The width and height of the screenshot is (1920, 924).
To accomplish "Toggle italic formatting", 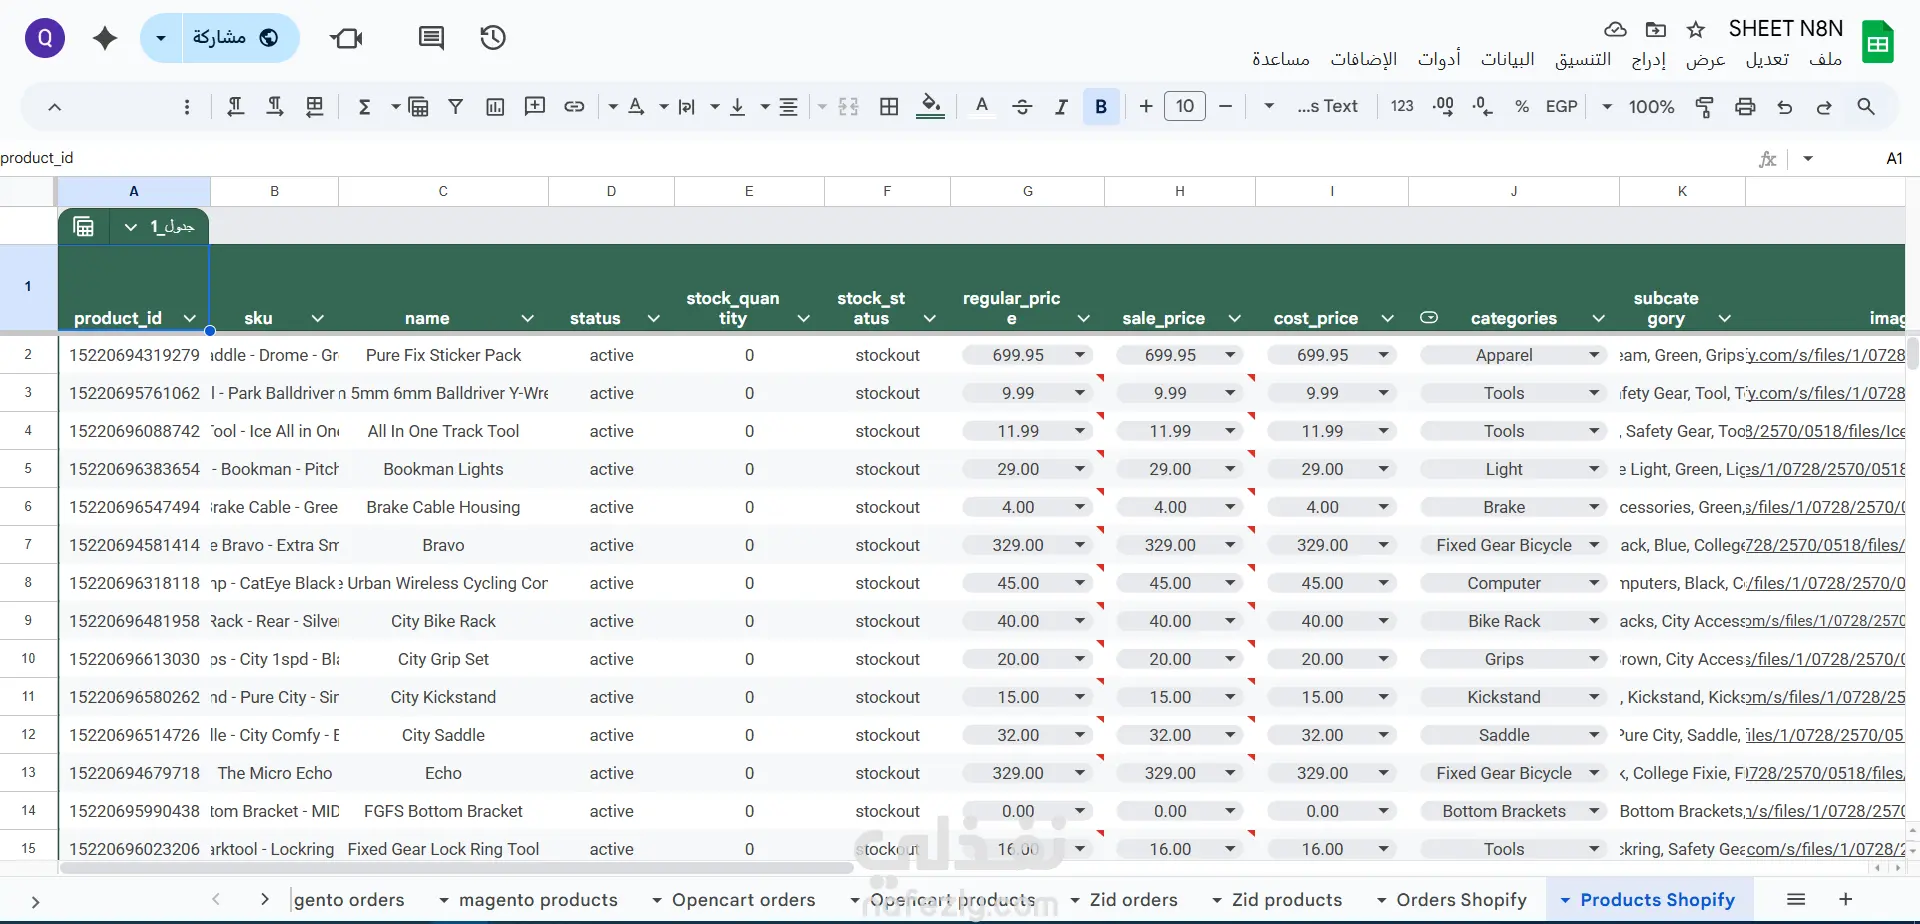I will (1061, 107).
